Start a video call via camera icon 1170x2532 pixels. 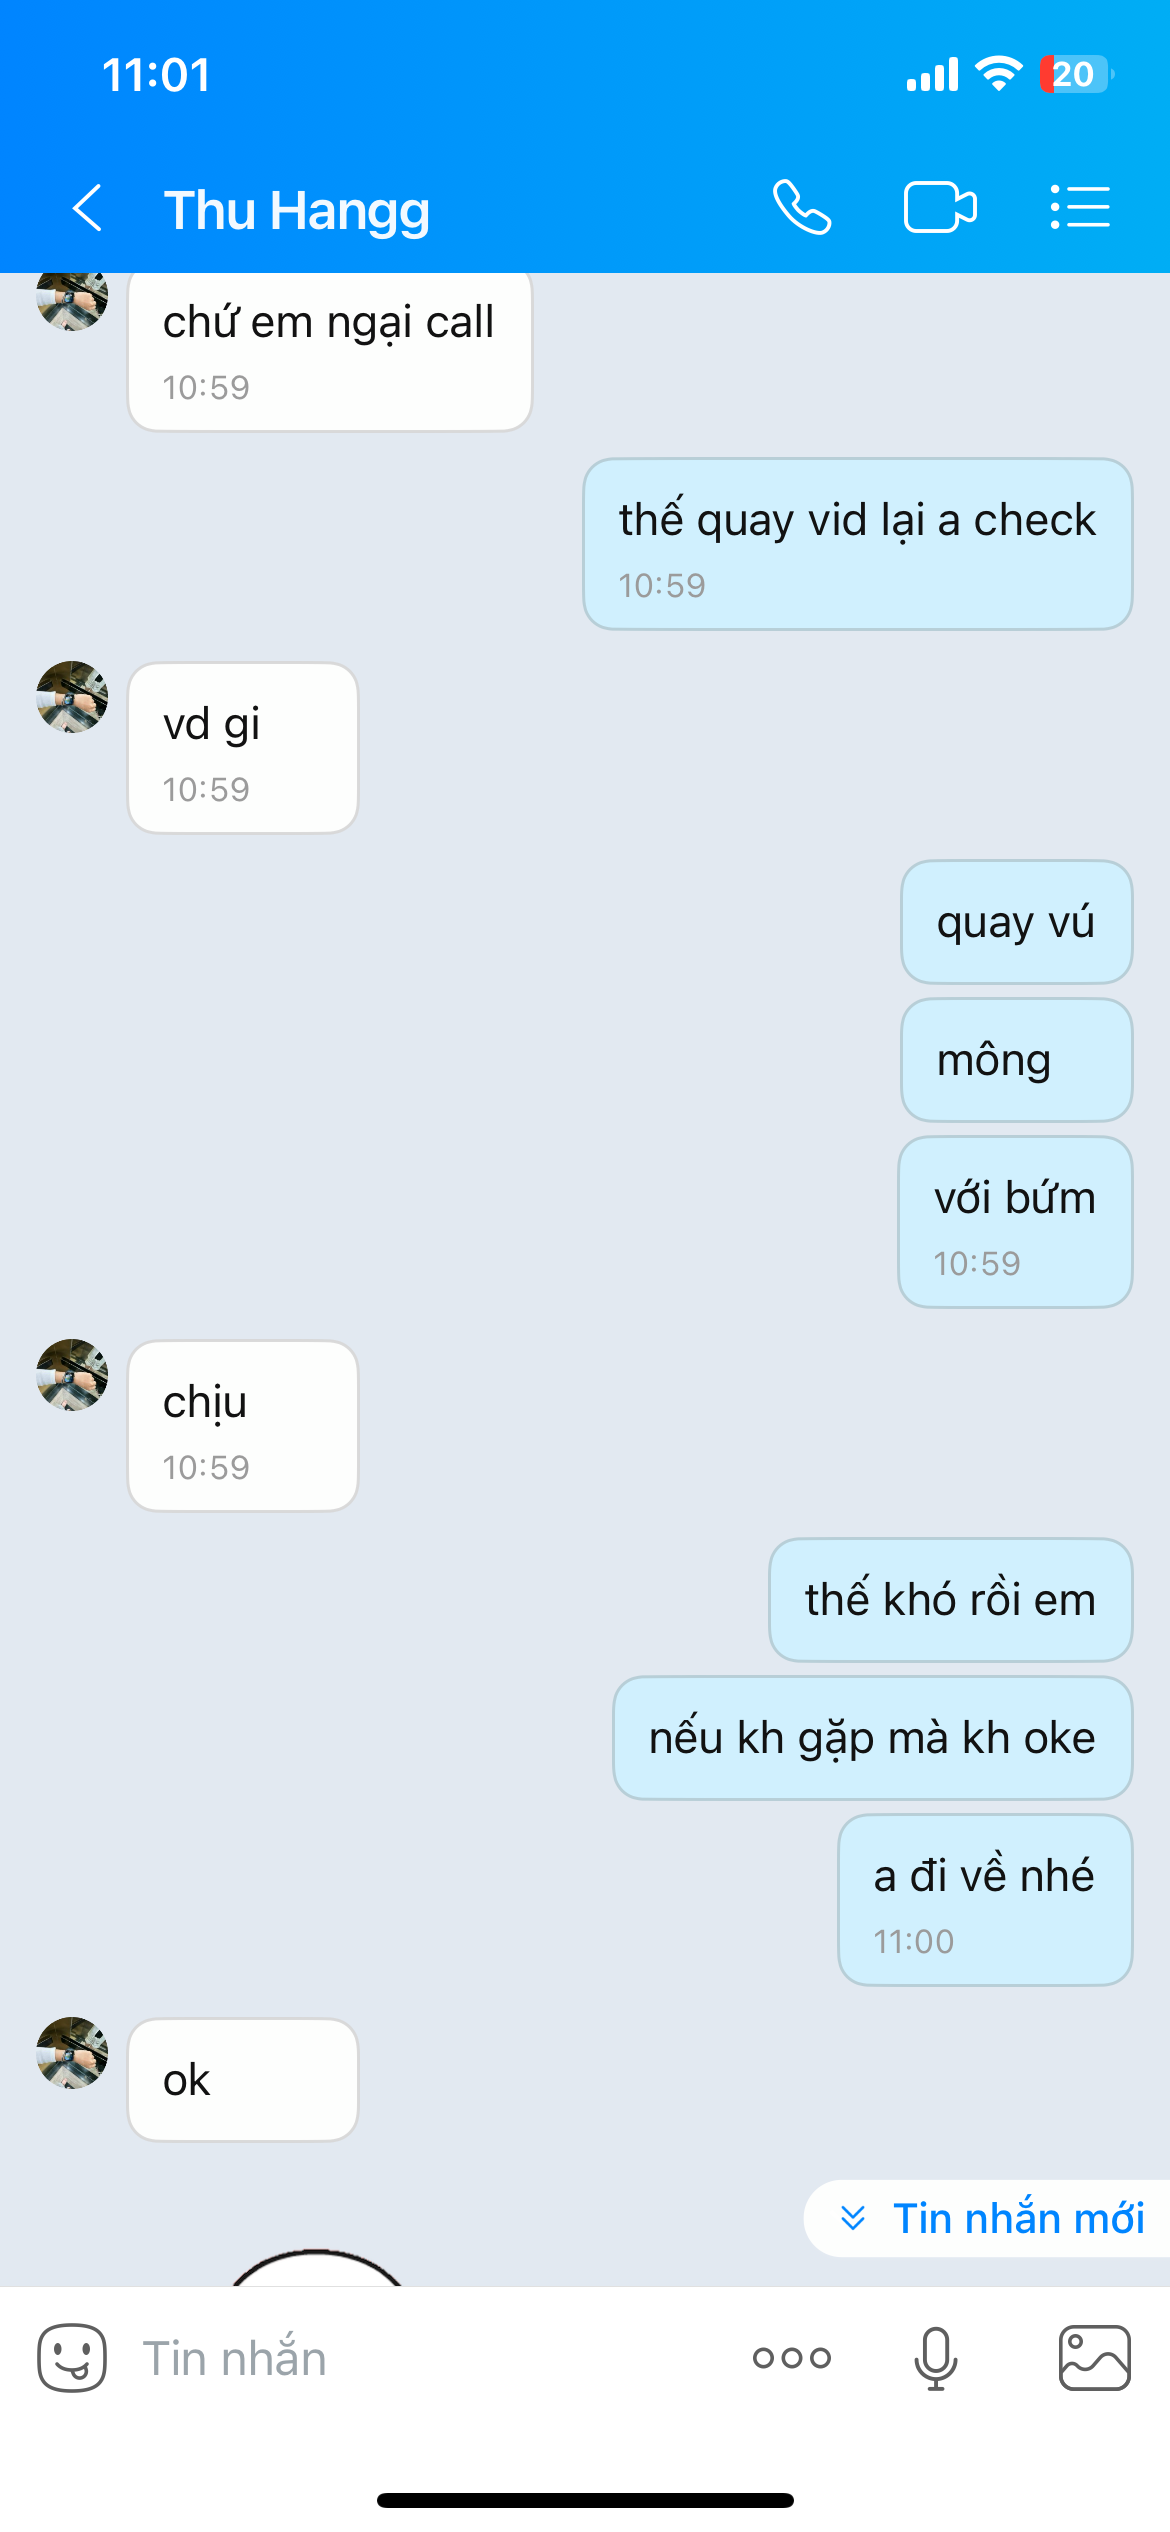point(940,208)
